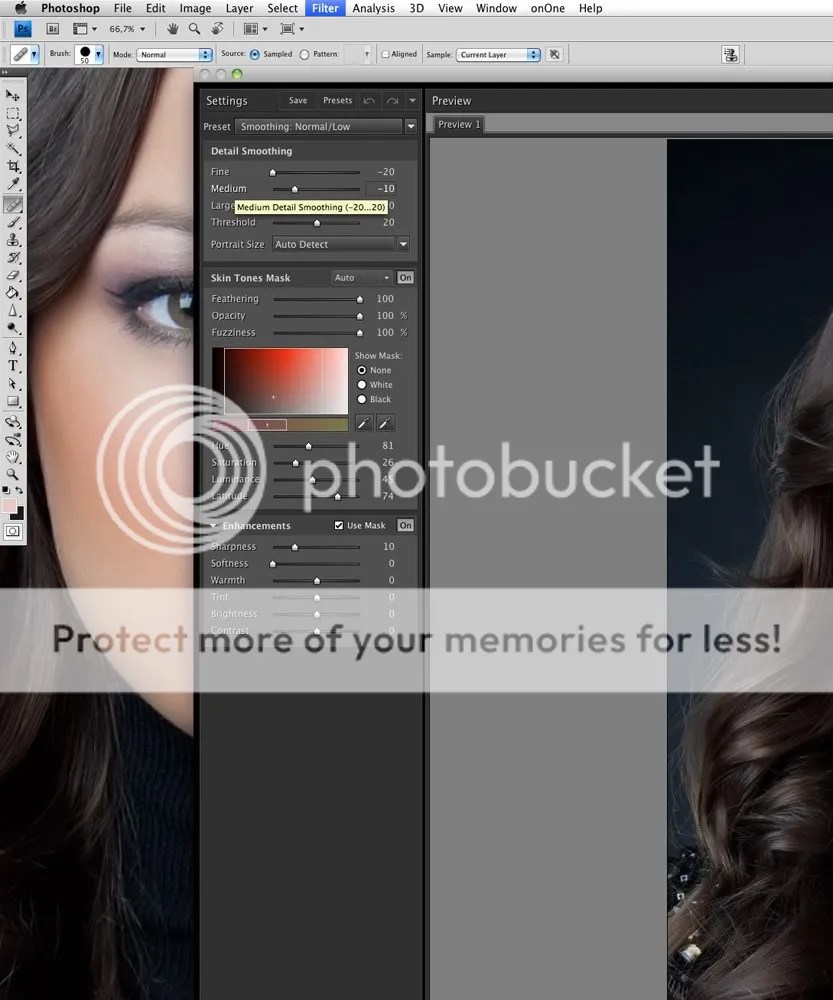Select the Eyedropper tool in the toolbox
Image resolution: width=833 pixels, height=1000 pixels.
(13, 184)
